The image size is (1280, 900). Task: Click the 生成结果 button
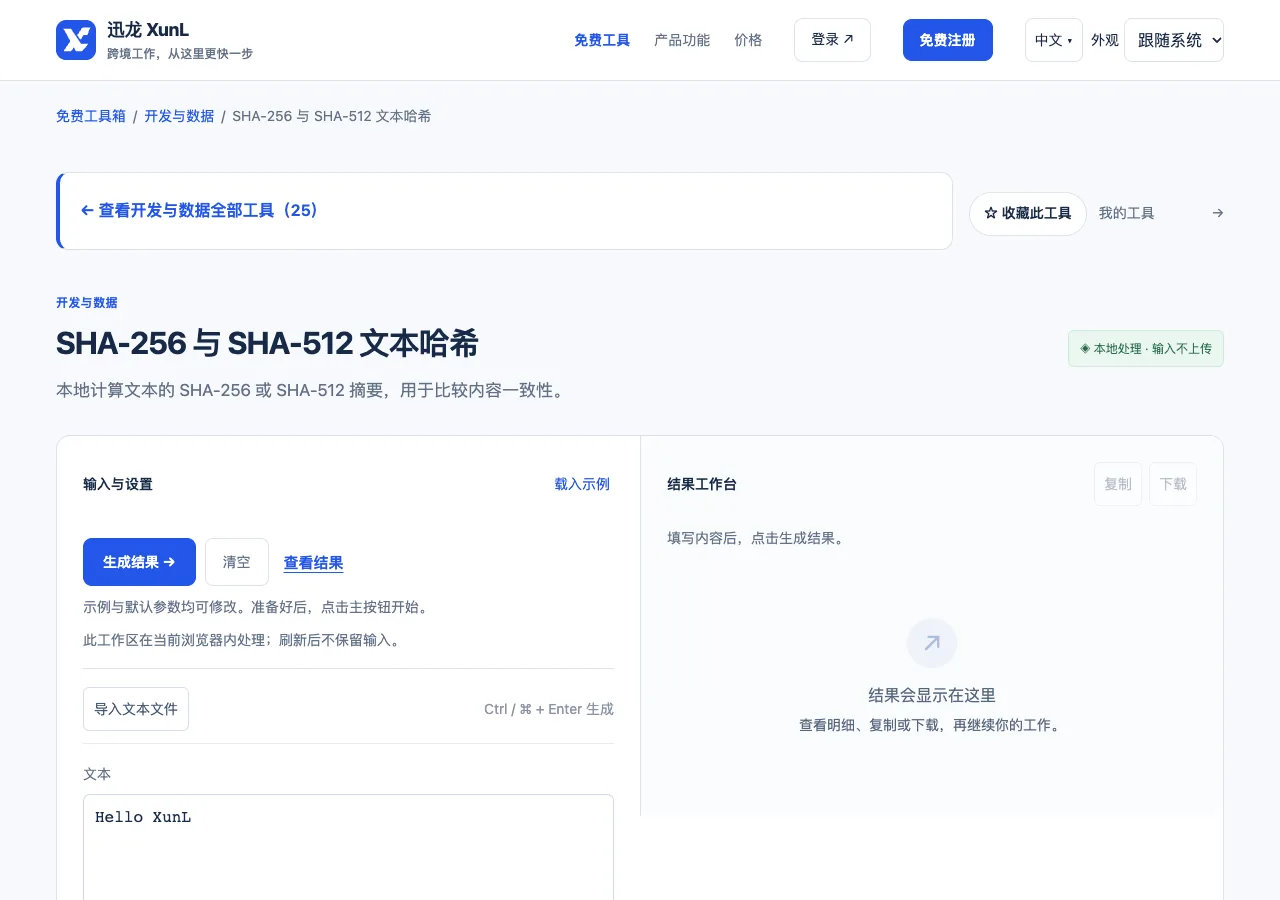click(x=139, y=562)
